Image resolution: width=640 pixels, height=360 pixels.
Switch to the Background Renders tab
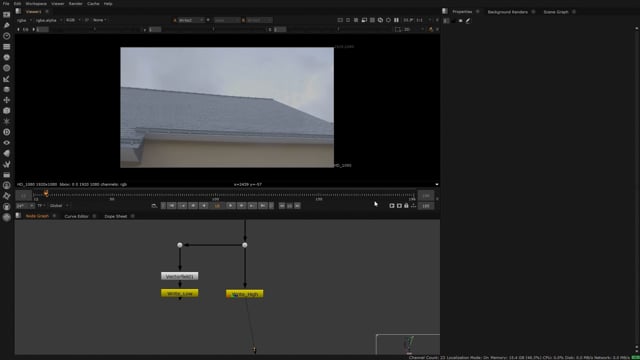point(507,12)
